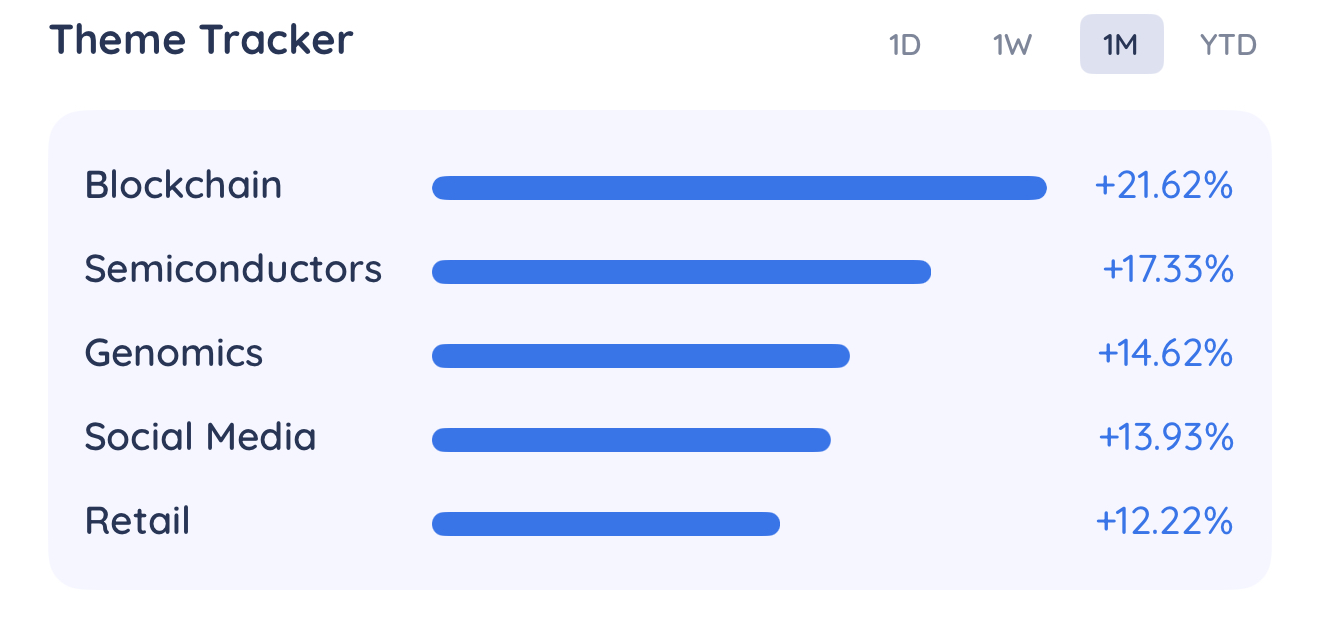
Task: Click the Retail performance bar
Action: coord(606,524)
